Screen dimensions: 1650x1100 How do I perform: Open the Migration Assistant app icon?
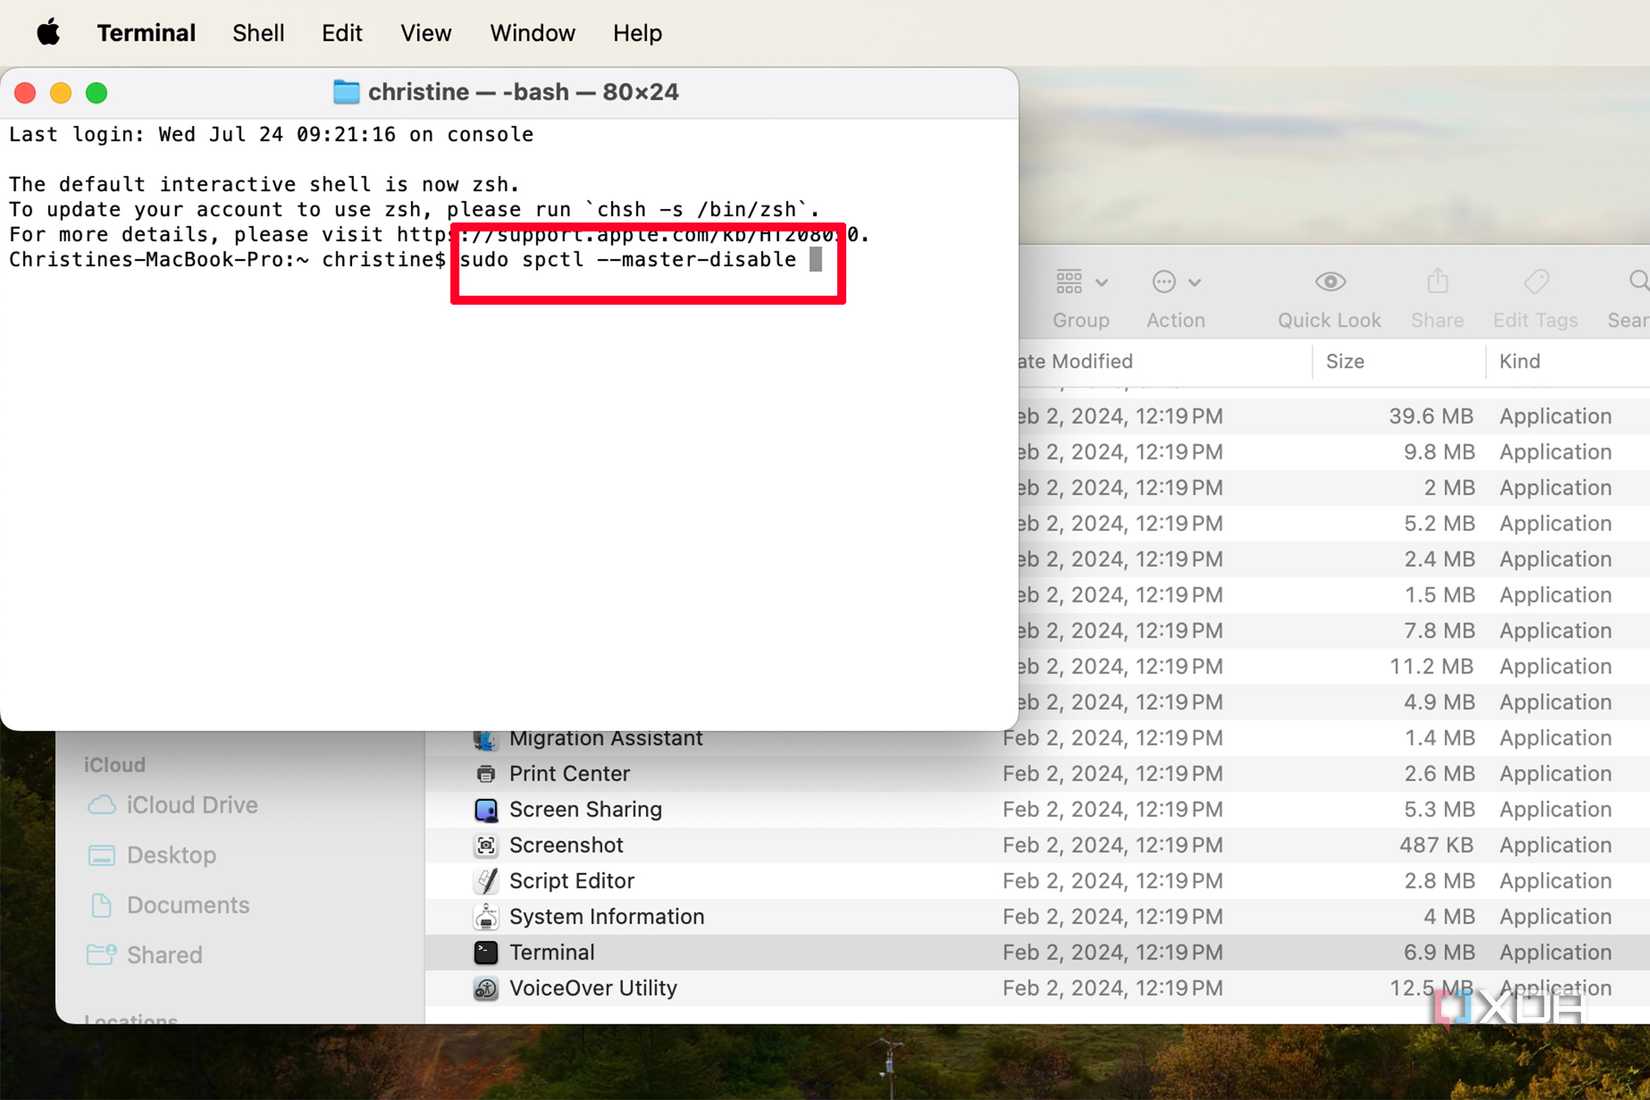(x=487, y=738)
